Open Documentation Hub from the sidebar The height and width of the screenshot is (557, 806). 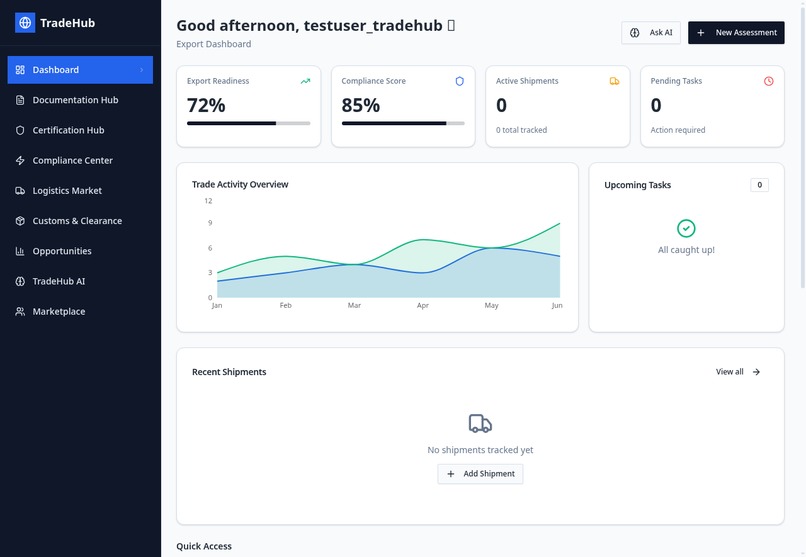click(x=80, y=100)
